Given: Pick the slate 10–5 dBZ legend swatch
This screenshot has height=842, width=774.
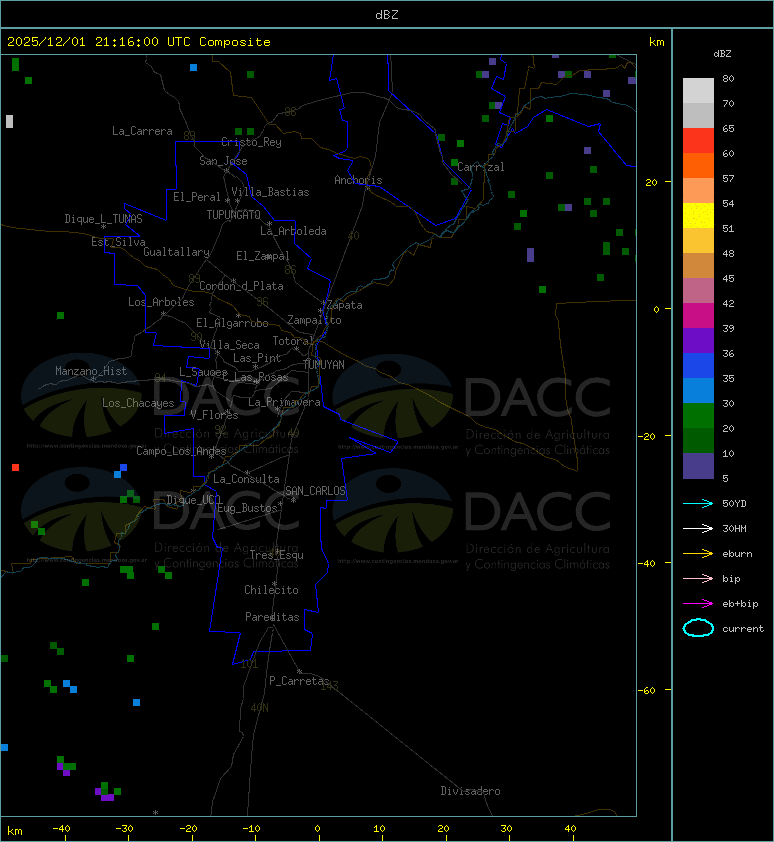Looking at the screenshot, I should pos(698,466).
